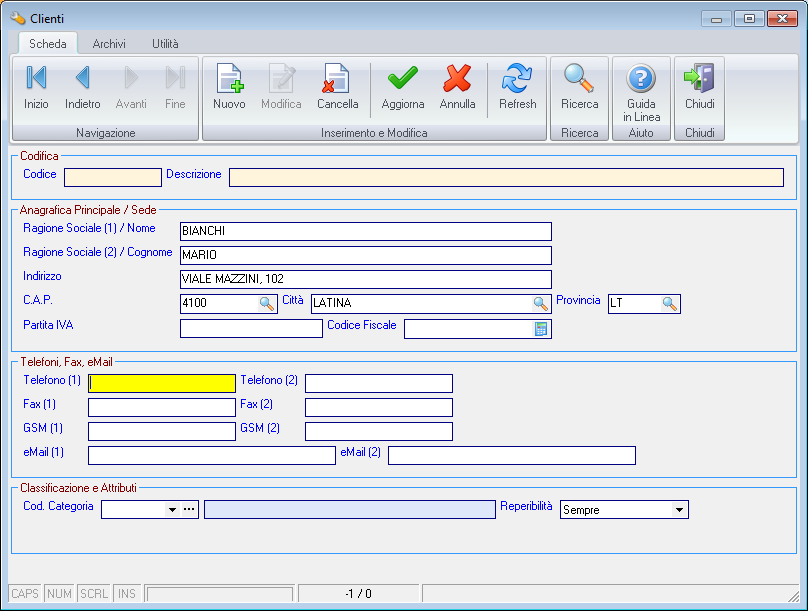Edit the Ragione Sociale (1) field BIANCHI

[x=366, y=231]
